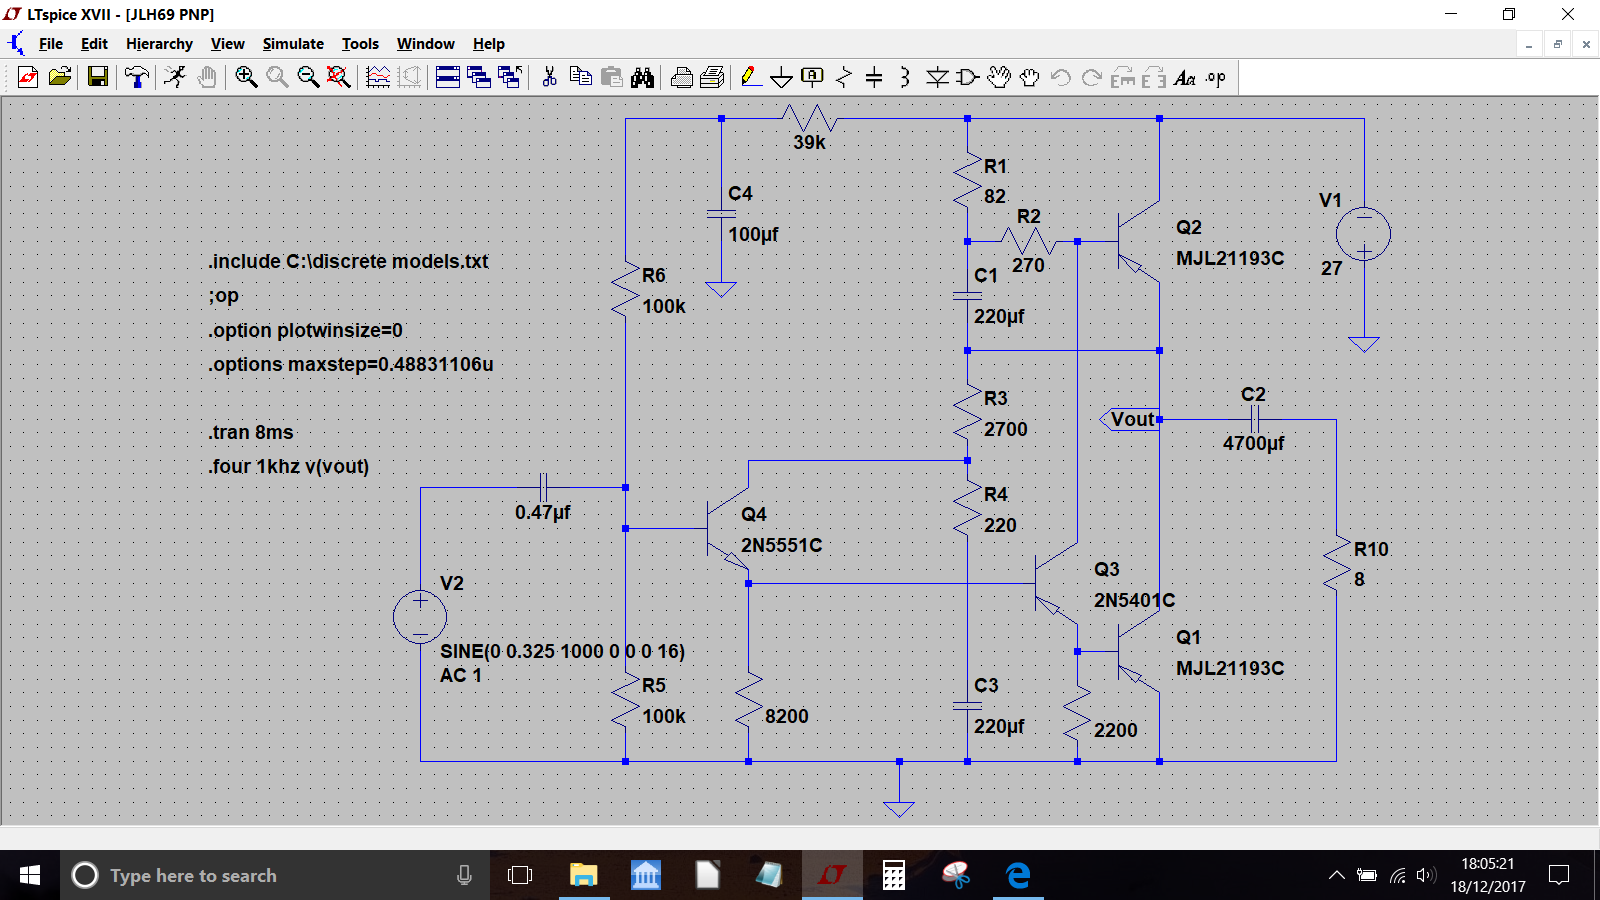Click the Halt hand icon
Image resolution: width=1600 pixels, height=900 pixels.
pos(207,77)
